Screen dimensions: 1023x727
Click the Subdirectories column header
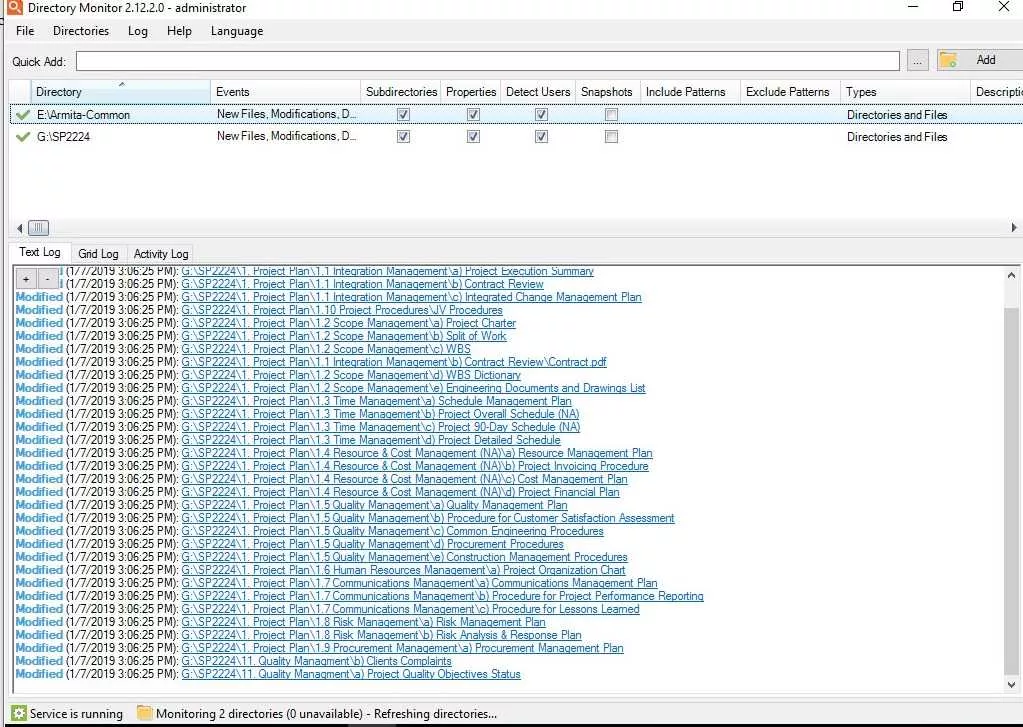click(x=401, y=92)
